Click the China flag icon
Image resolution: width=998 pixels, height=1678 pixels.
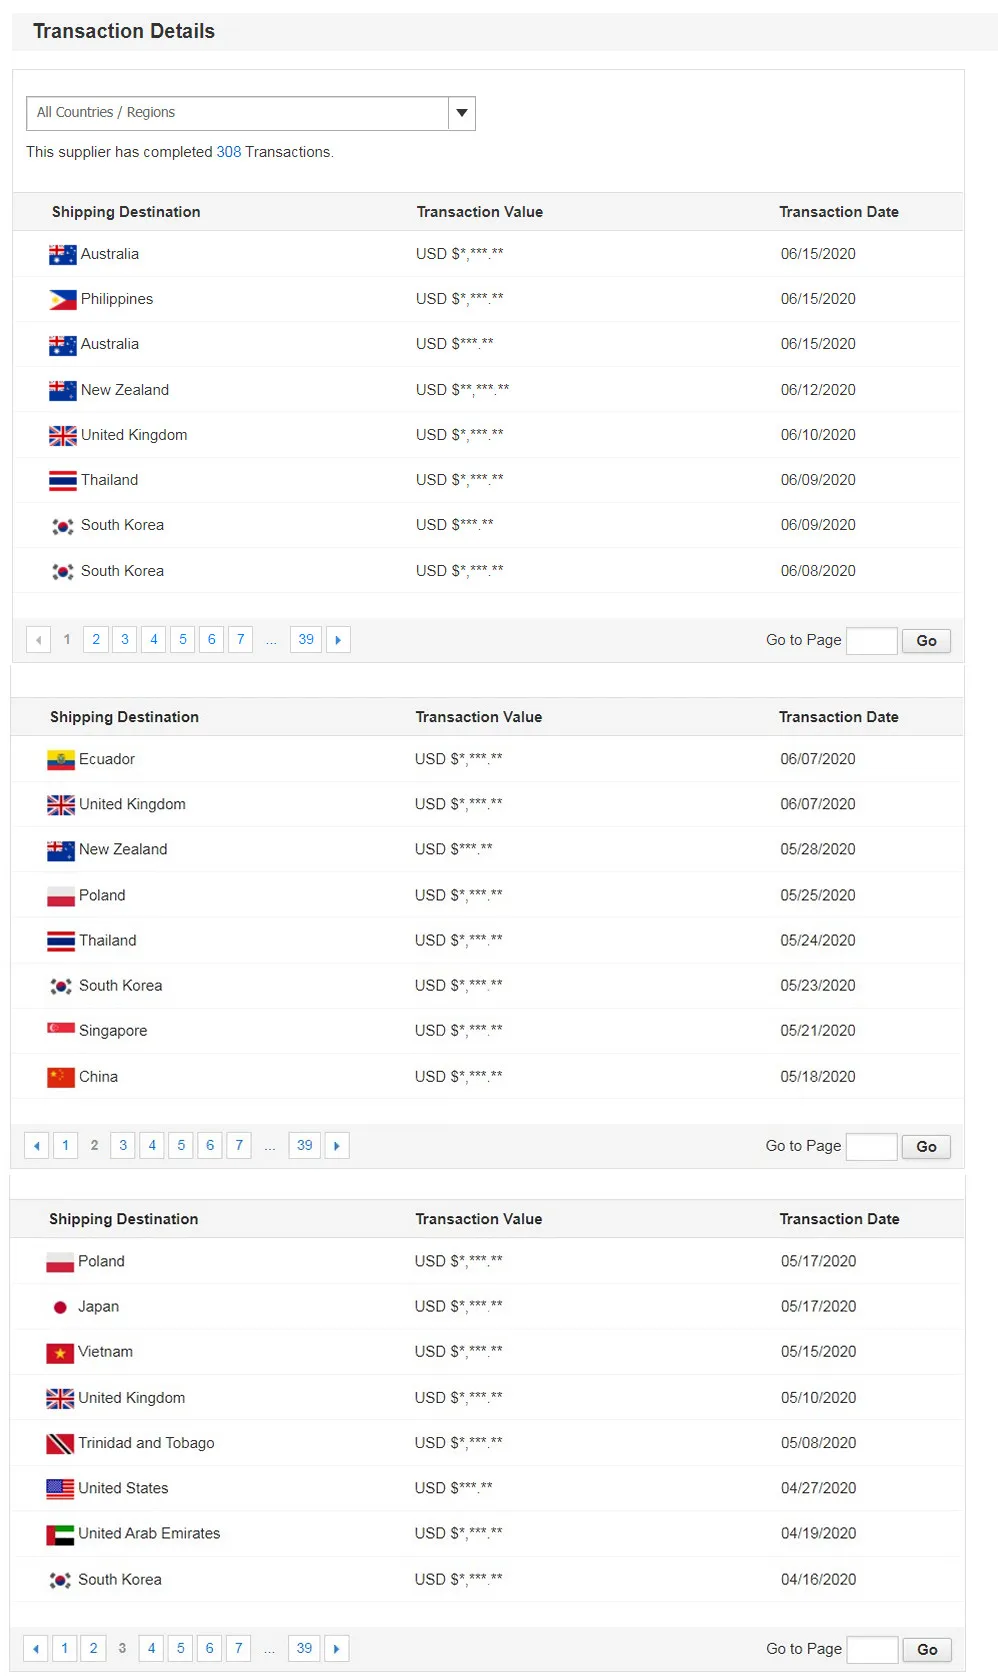pyautogui.click(x=61, y=1077)
